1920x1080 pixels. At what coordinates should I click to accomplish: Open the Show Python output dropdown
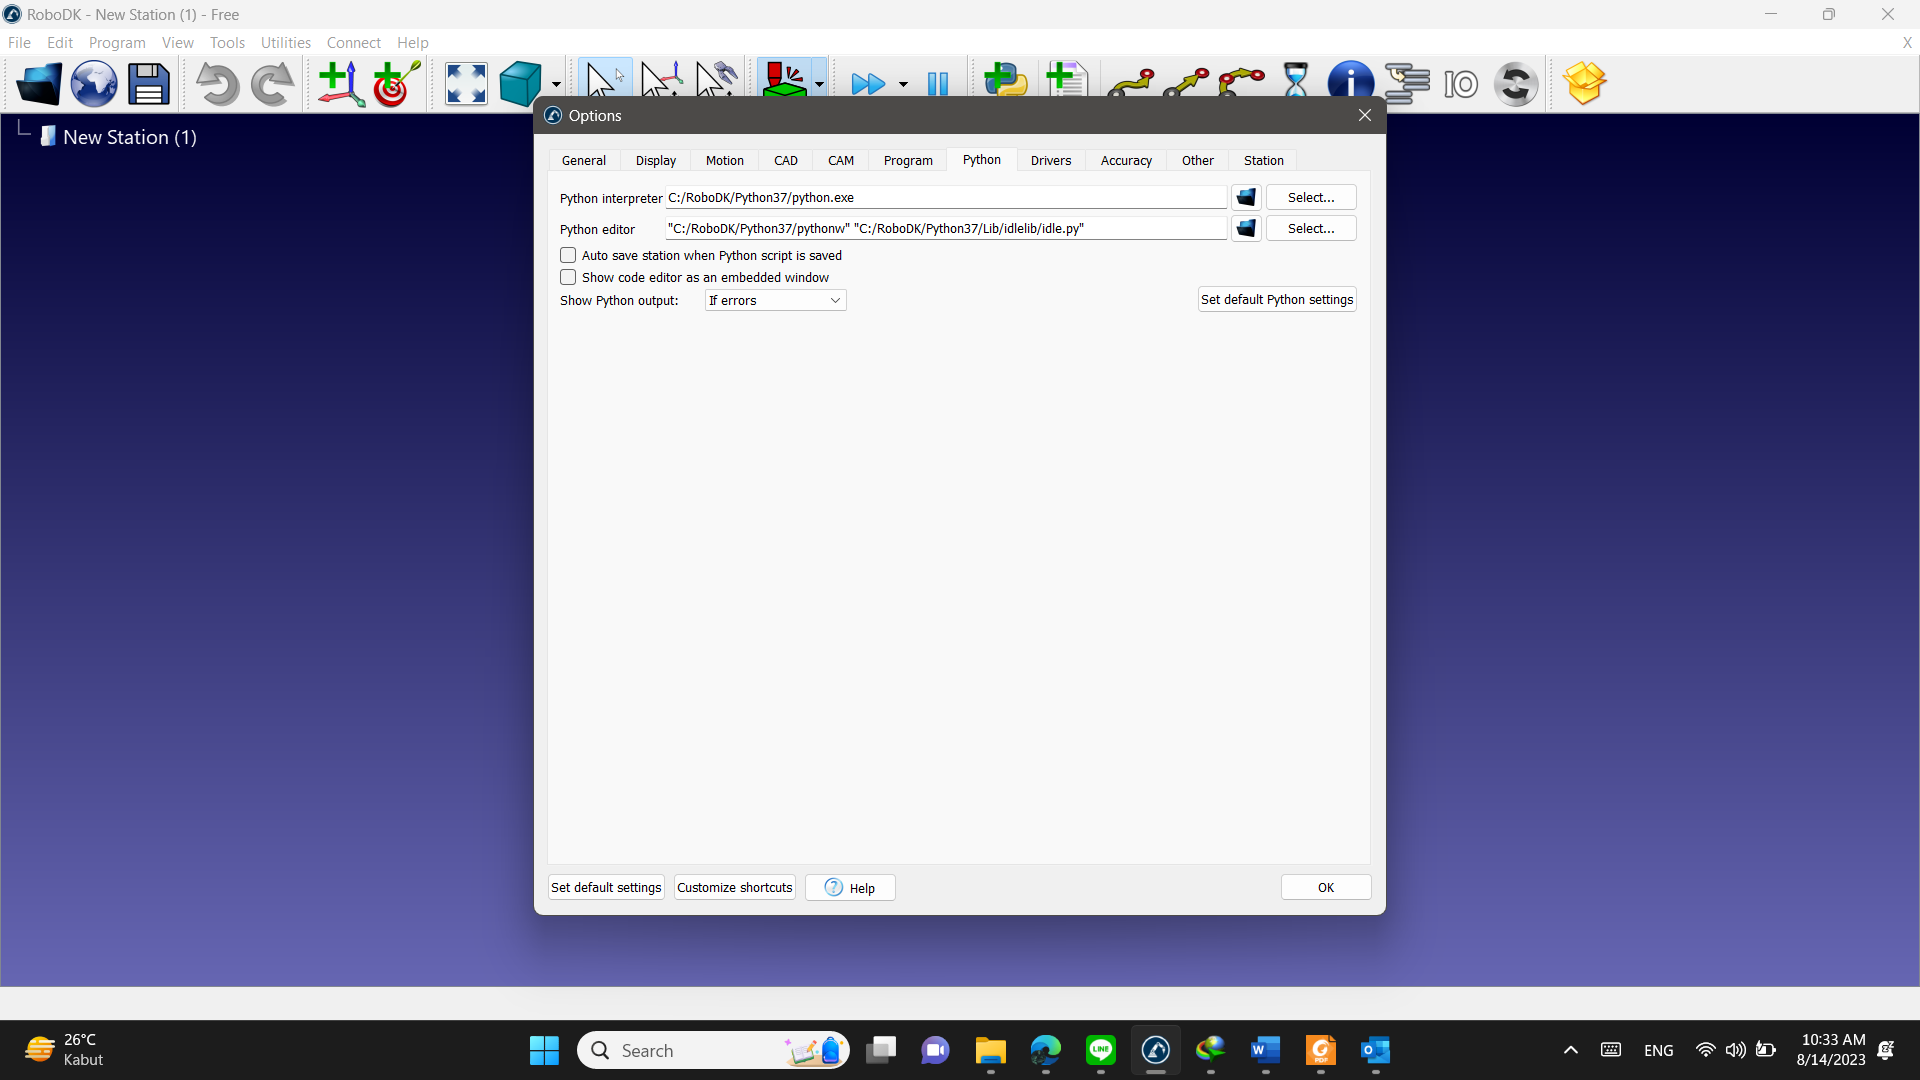click(x=775, y=301)
